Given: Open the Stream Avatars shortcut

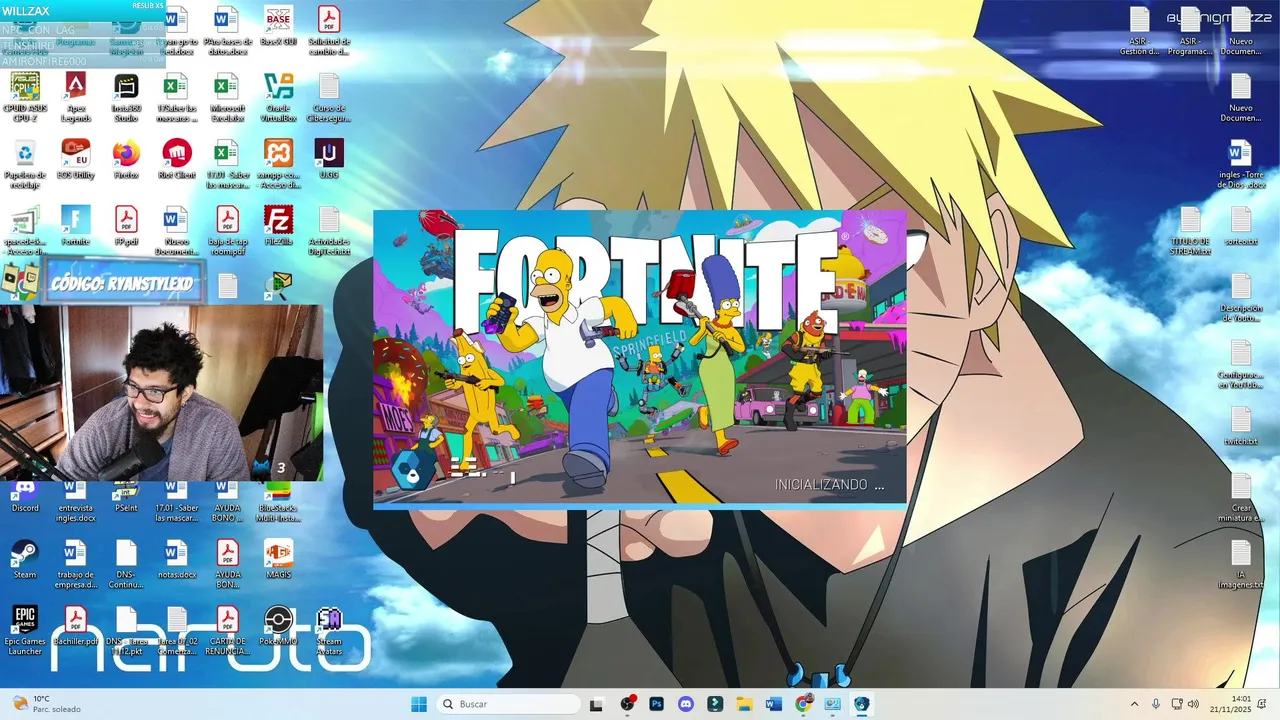Looking at the screenshot, I should point(329,631).
